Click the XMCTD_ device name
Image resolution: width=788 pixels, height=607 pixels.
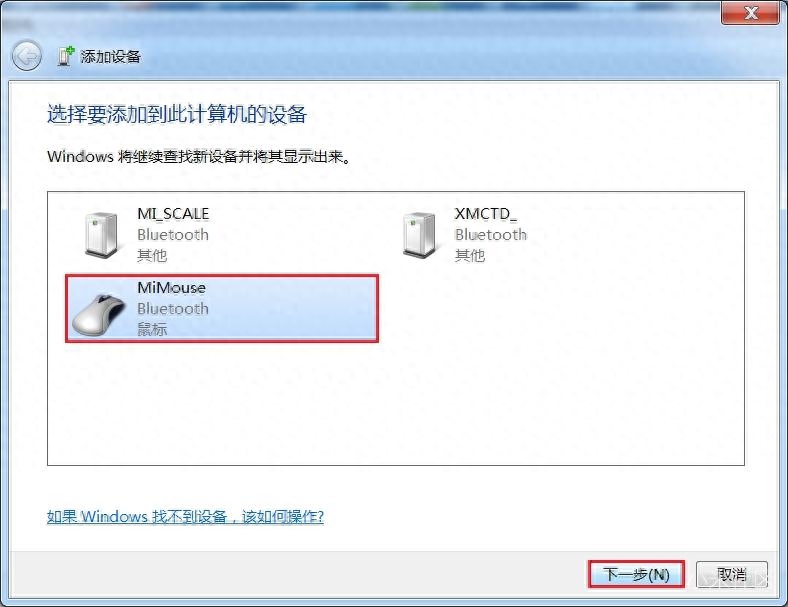point(485,214)
